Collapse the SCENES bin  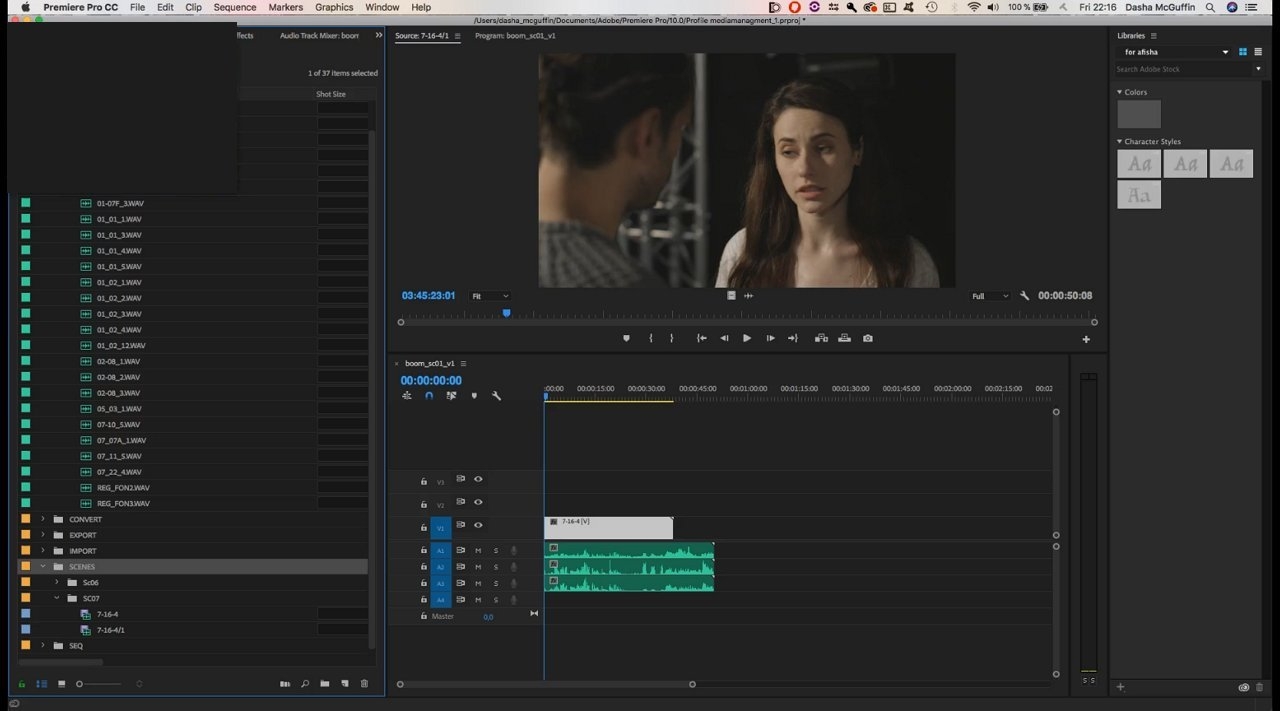click(x=42, y=567)
